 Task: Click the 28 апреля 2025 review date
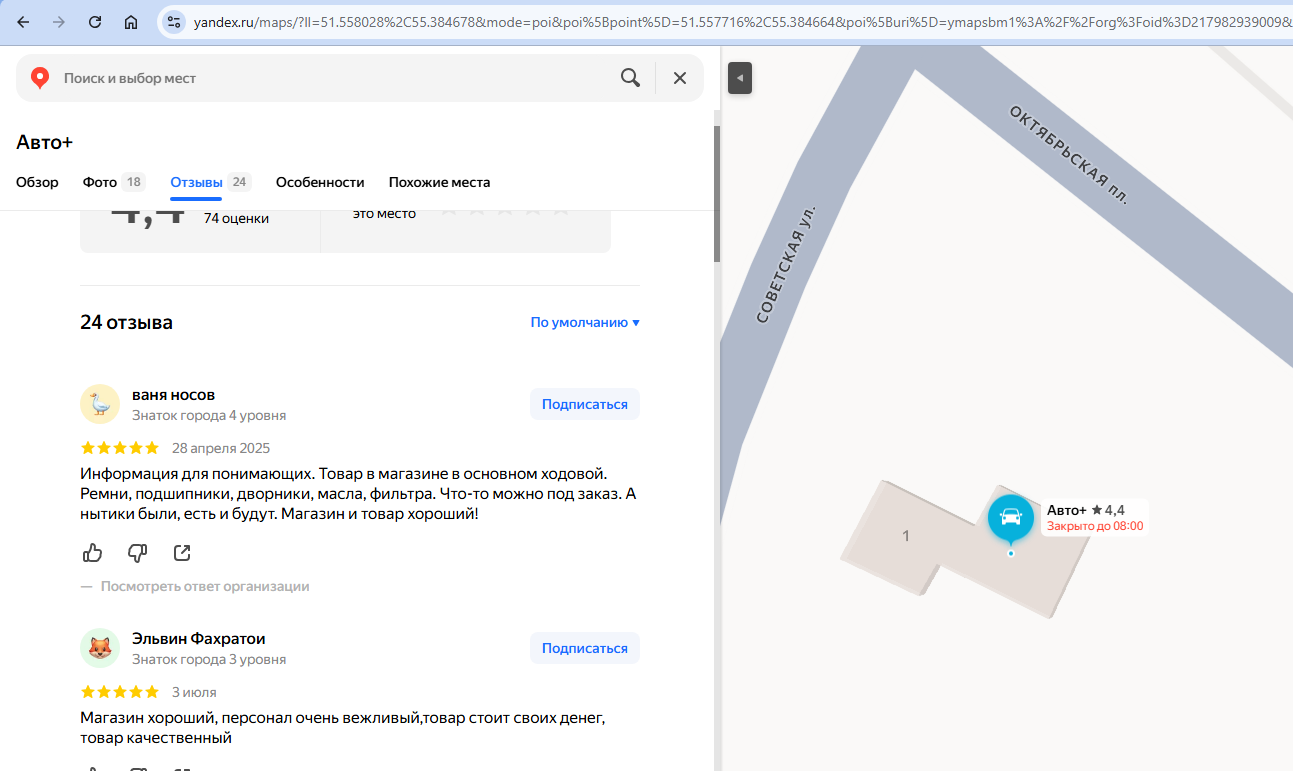point(221,448)
